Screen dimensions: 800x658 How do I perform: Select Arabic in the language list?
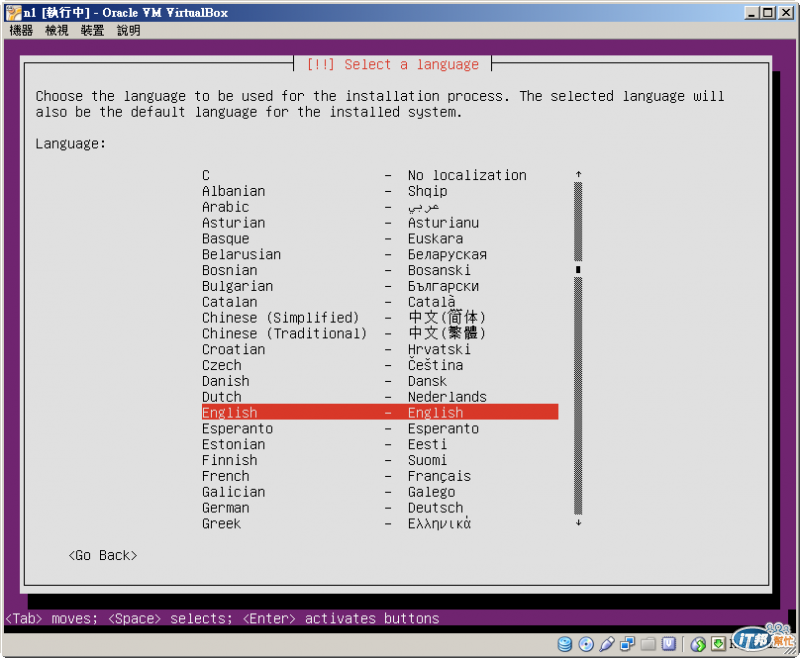click(x=380, y=207)
